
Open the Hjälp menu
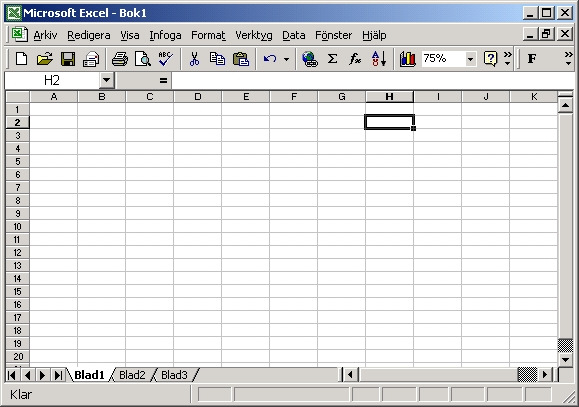pos(374,35)
